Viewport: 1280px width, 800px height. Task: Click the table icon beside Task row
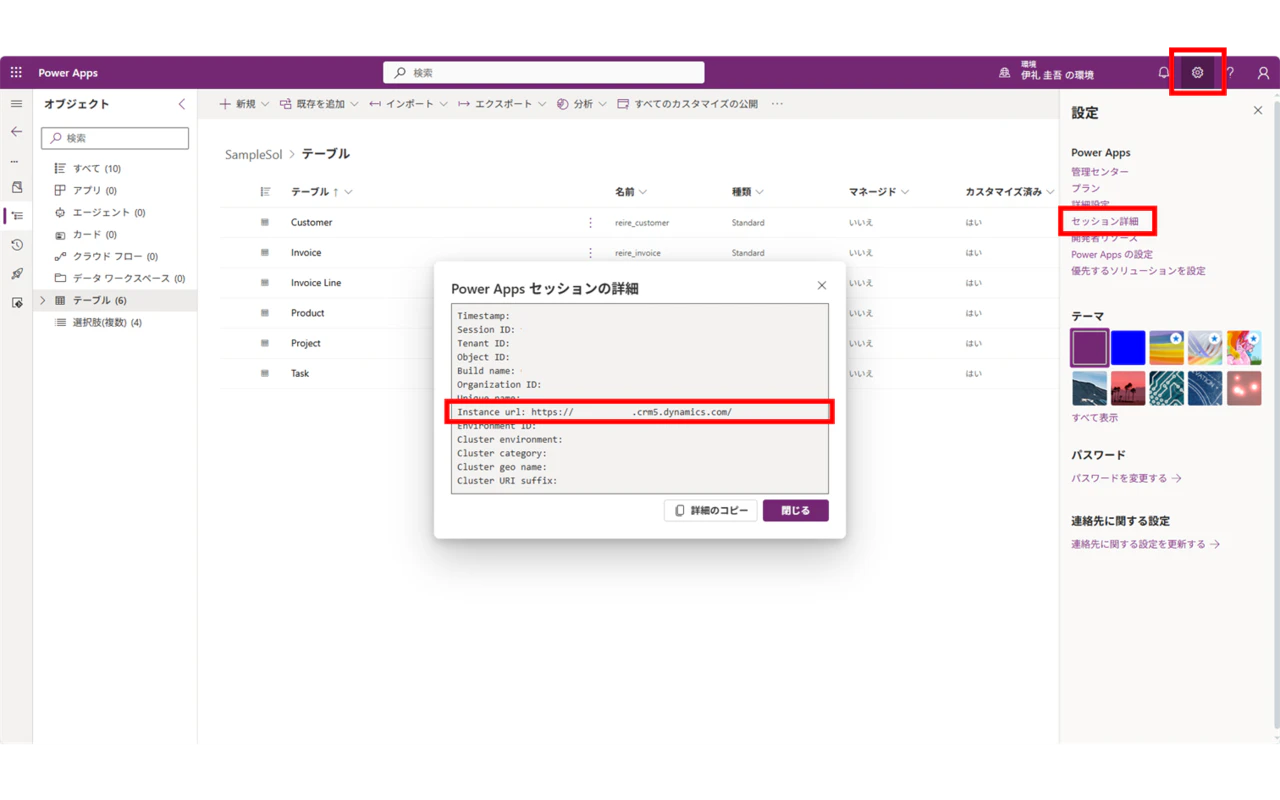pos(265,373)
